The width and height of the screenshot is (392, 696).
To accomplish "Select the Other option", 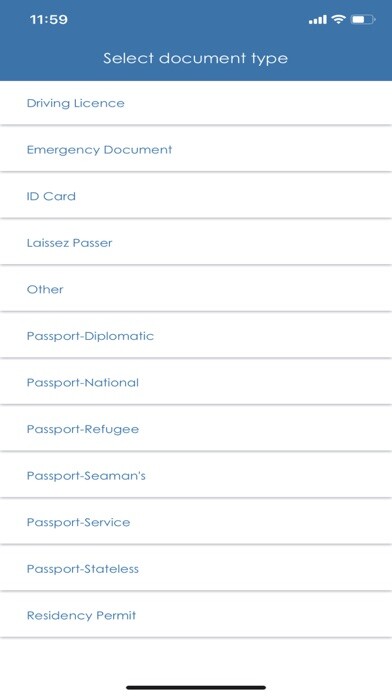I will (196, 289).
